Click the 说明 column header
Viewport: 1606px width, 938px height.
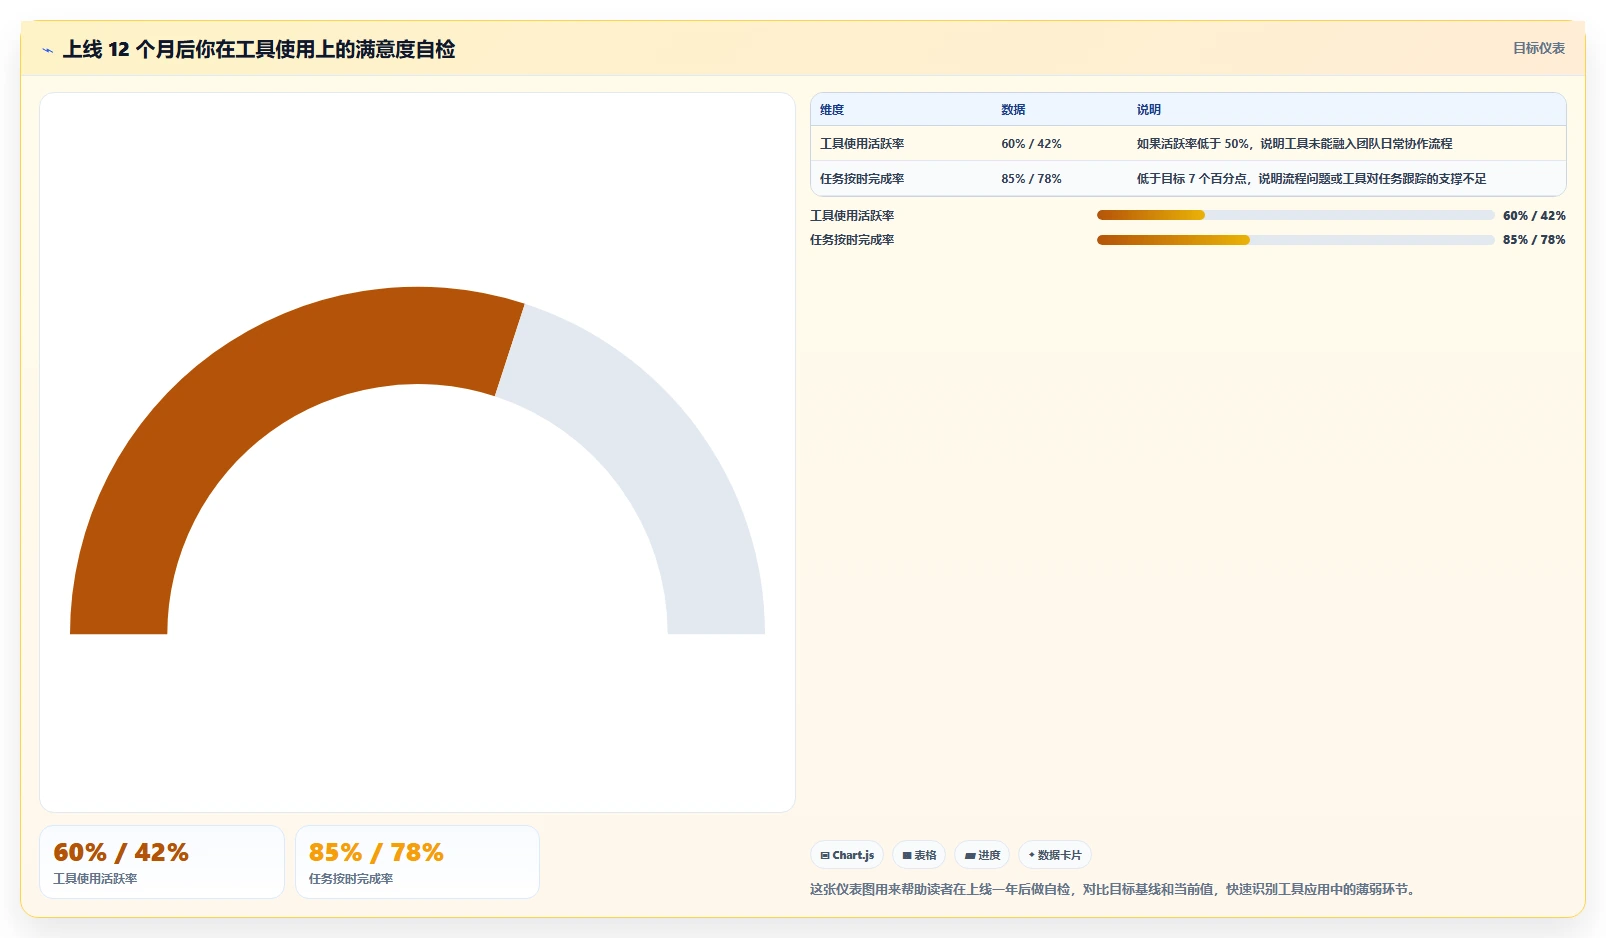pyautogui.click(x=1148, y=110)
